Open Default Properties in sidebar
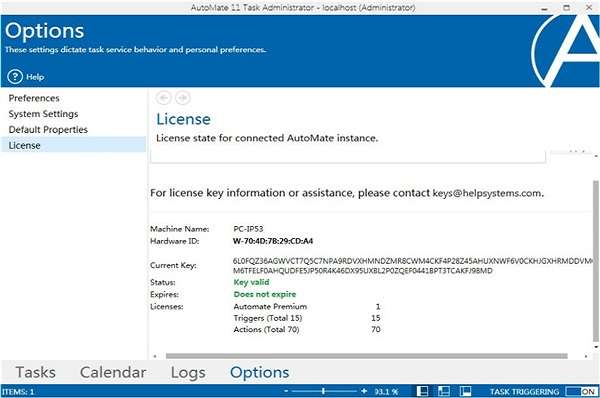This screenshot has height=398, width=600. (x=48, y=130)
